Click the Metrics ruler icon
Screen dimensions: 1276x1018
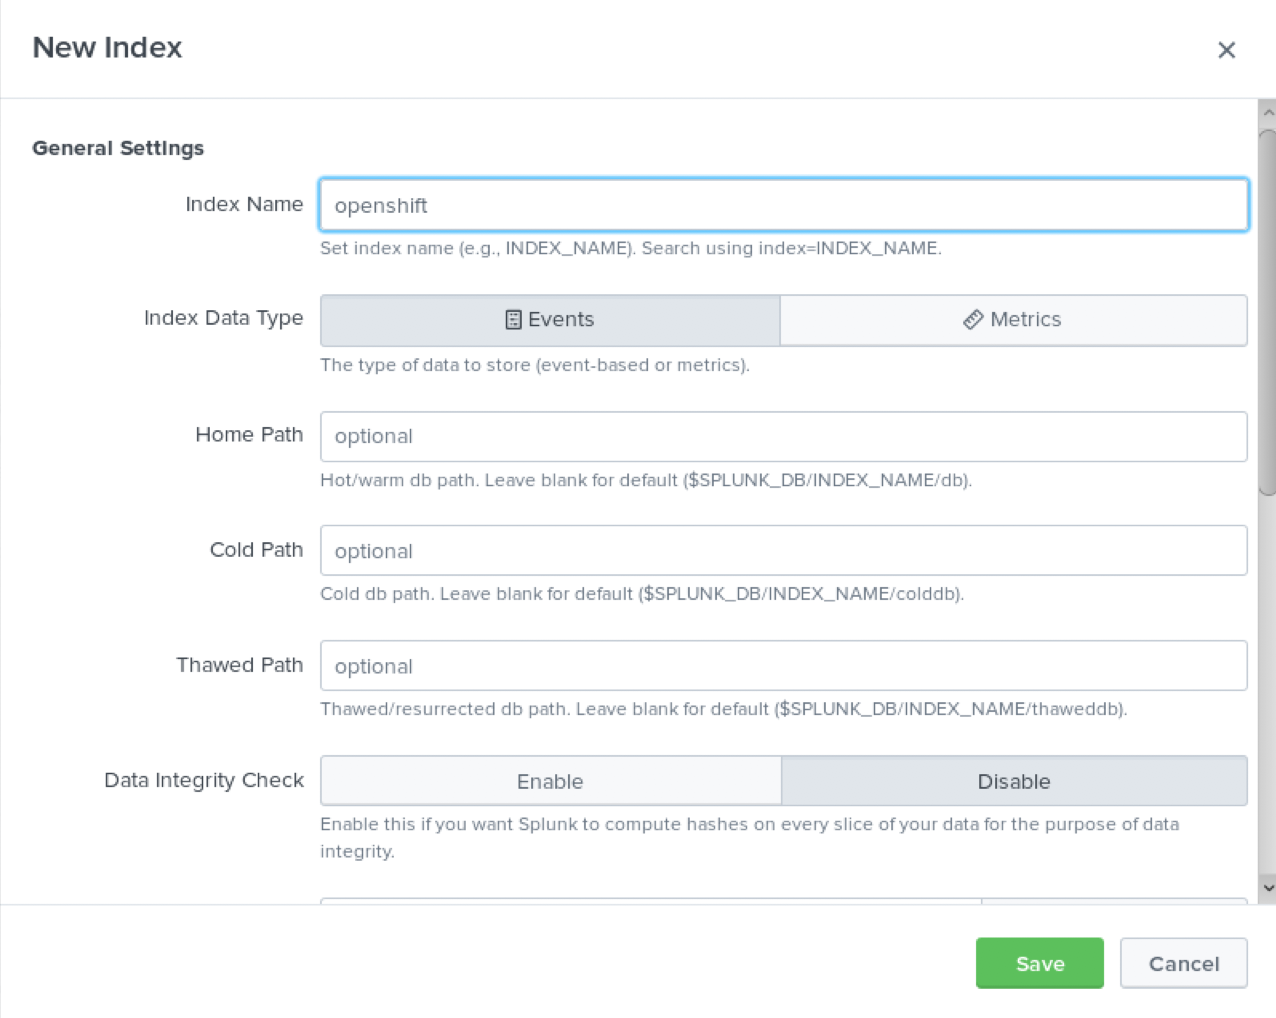tap(973, 320)
